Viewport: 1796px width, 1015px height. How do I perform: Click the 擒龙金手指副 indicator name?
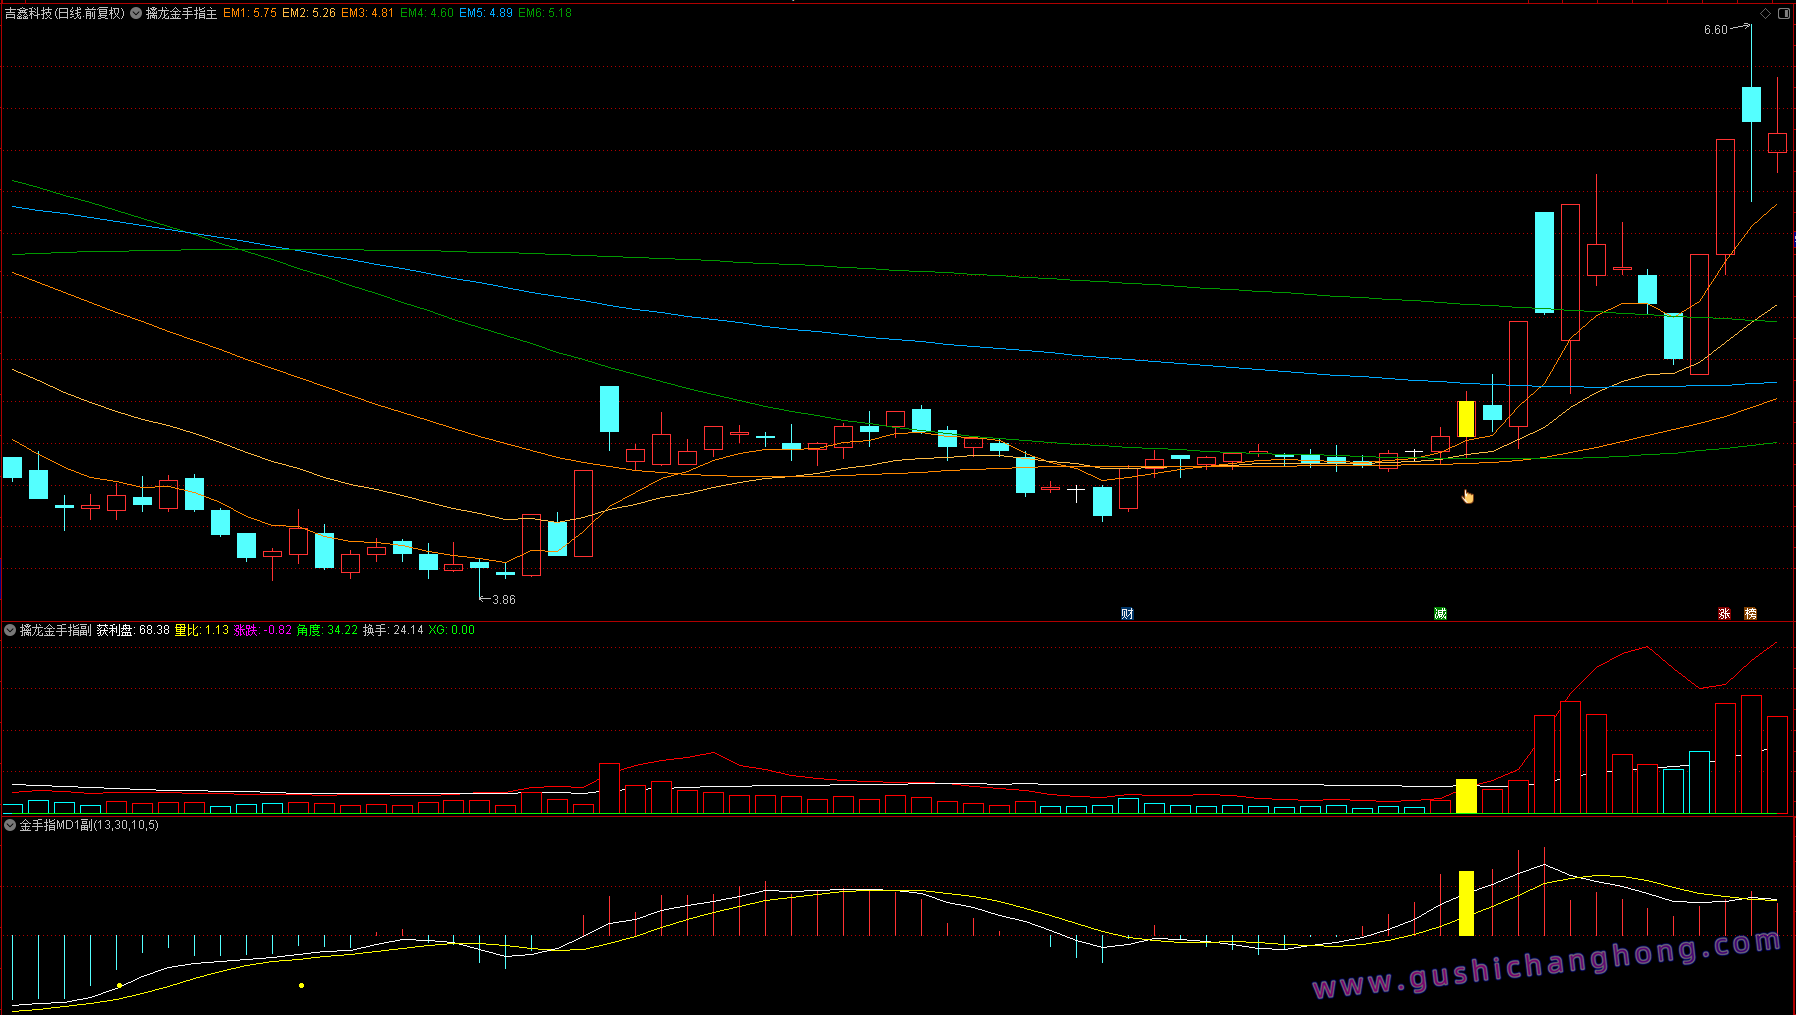click(x=56, y=630)
